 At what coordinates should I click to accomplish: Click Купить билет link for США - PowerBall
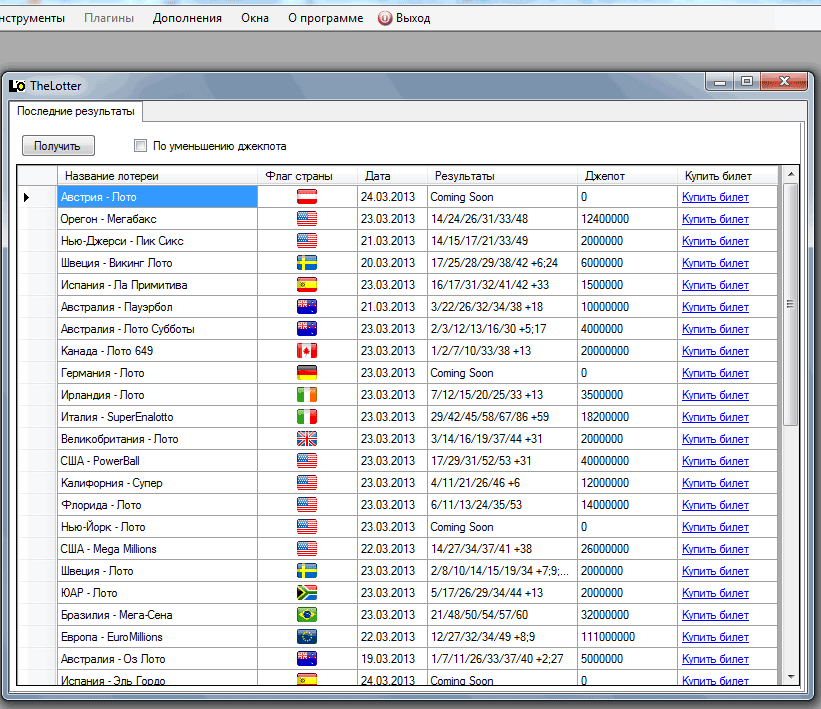coord(715,461)
